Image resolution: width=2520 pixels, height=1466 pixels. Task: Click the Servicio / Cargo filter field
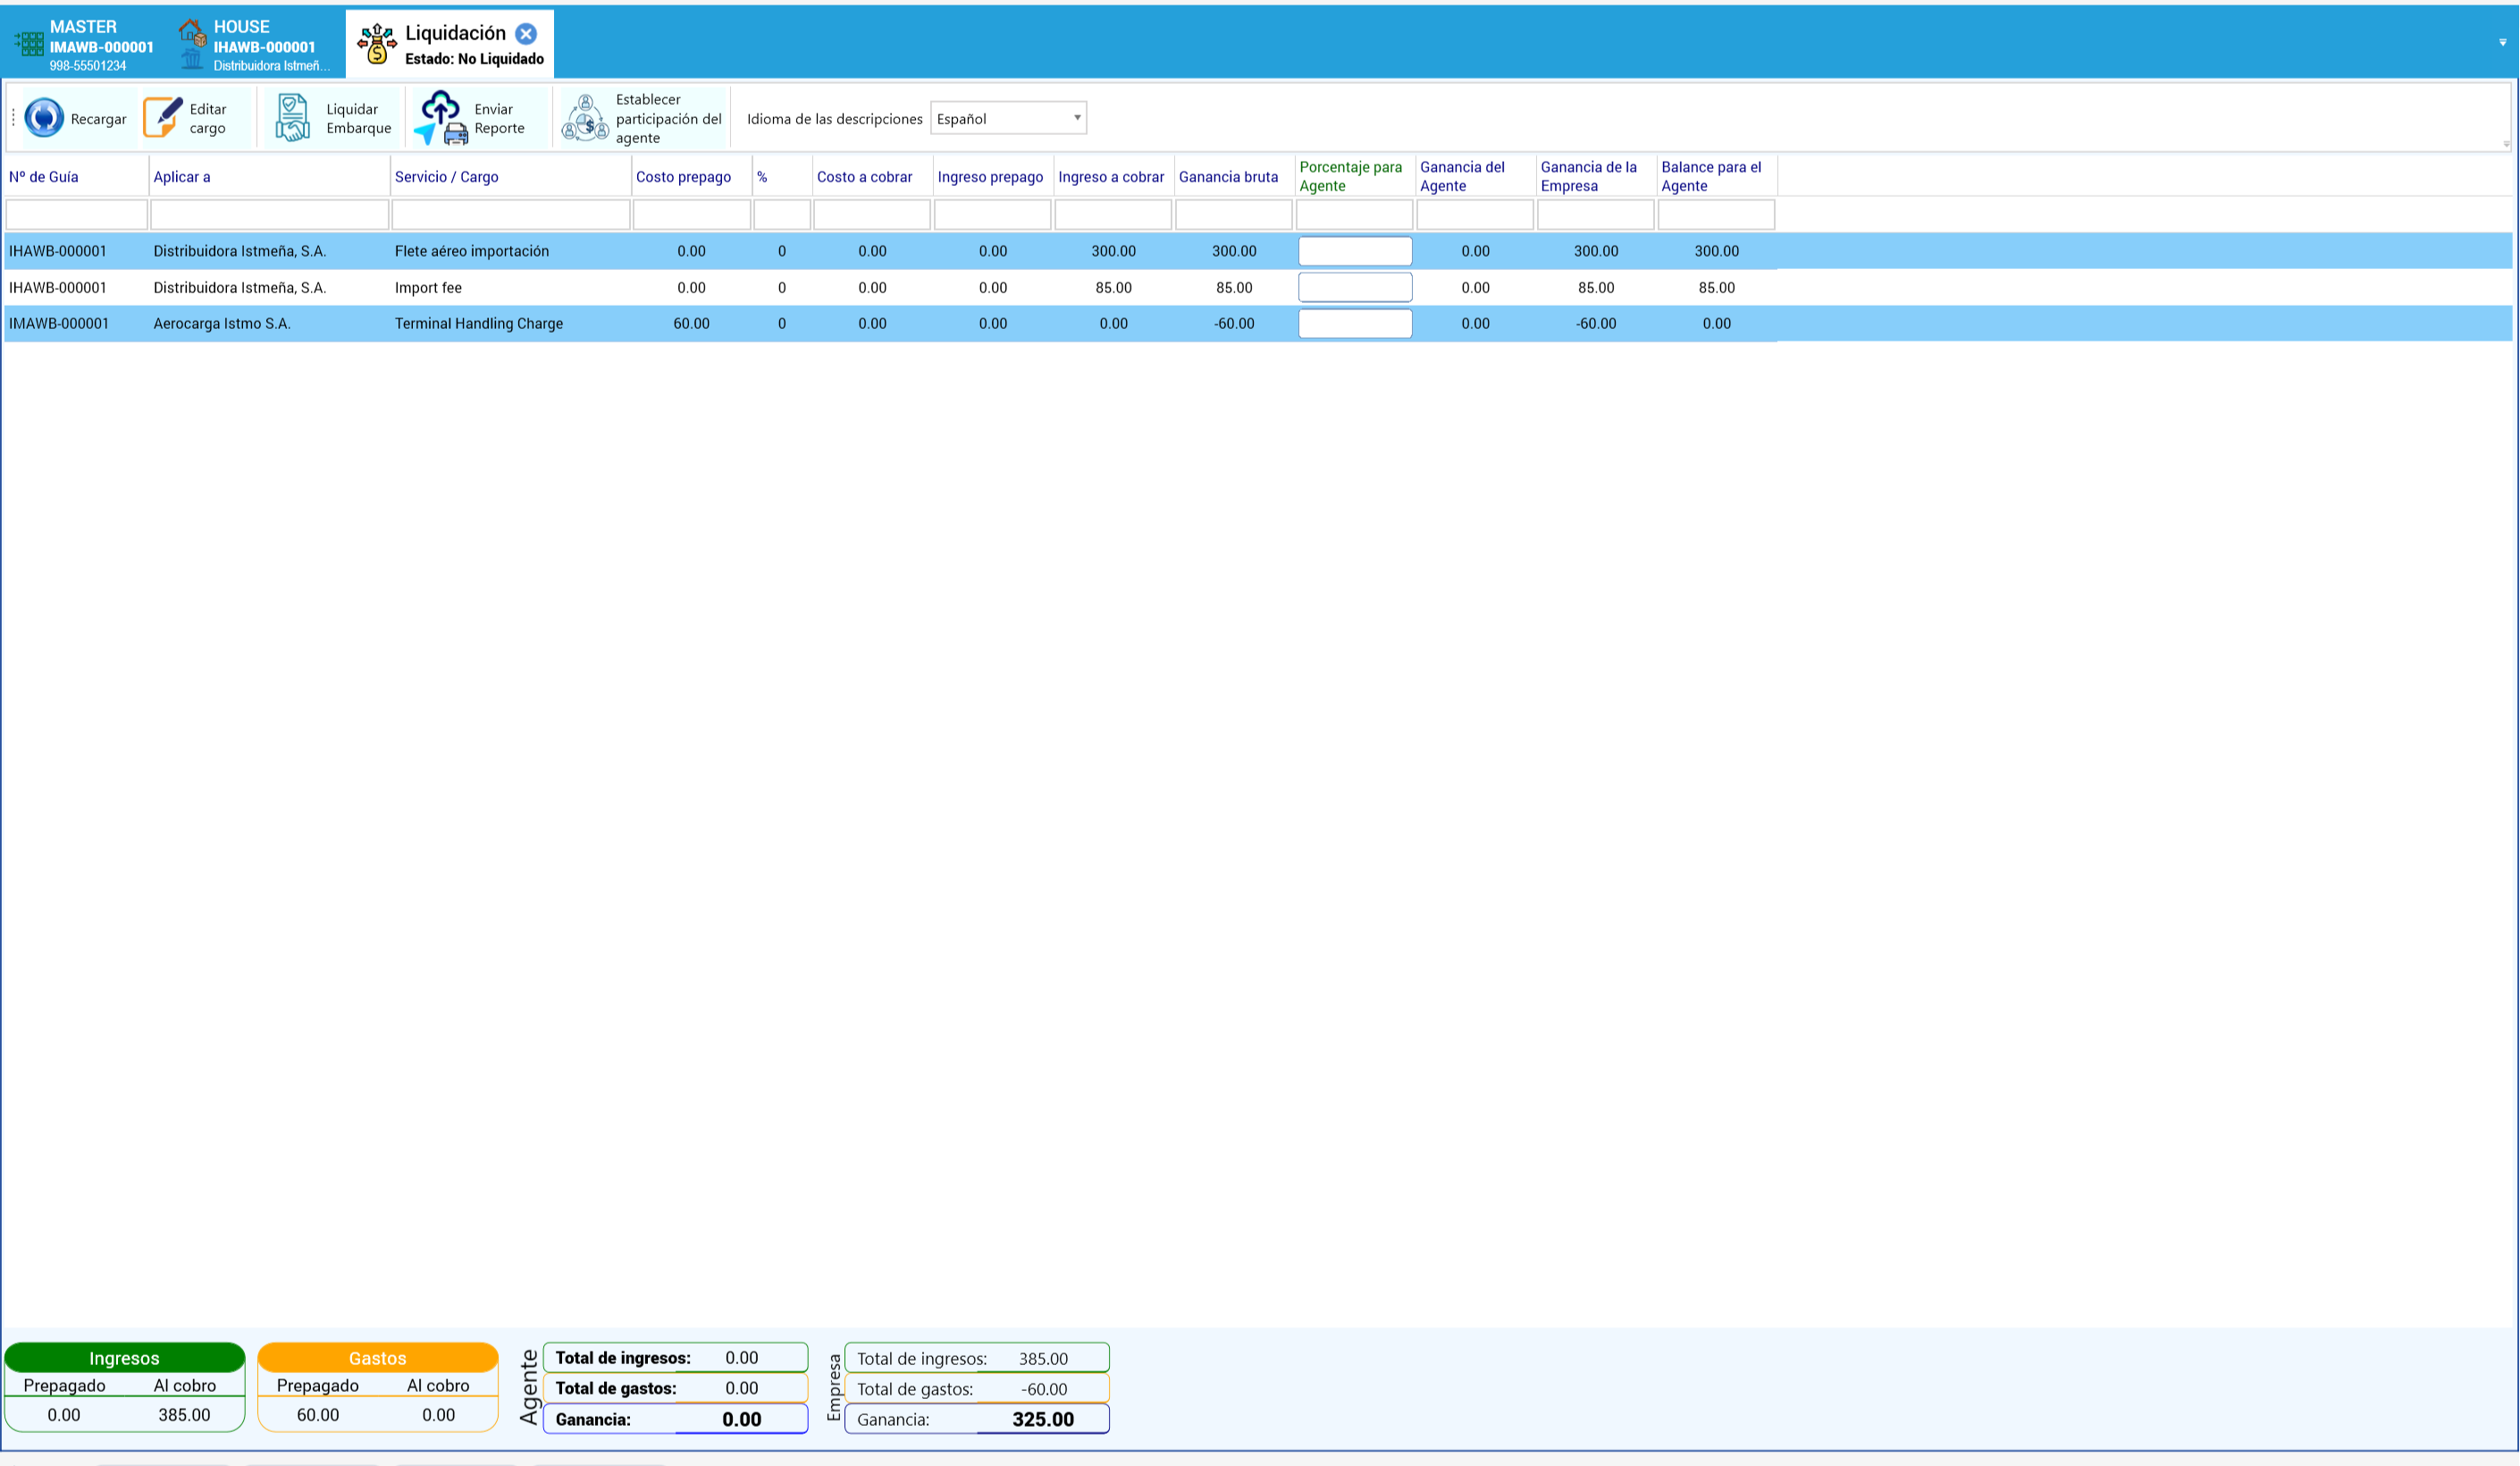pyautogui.click(x=511, y=214)
